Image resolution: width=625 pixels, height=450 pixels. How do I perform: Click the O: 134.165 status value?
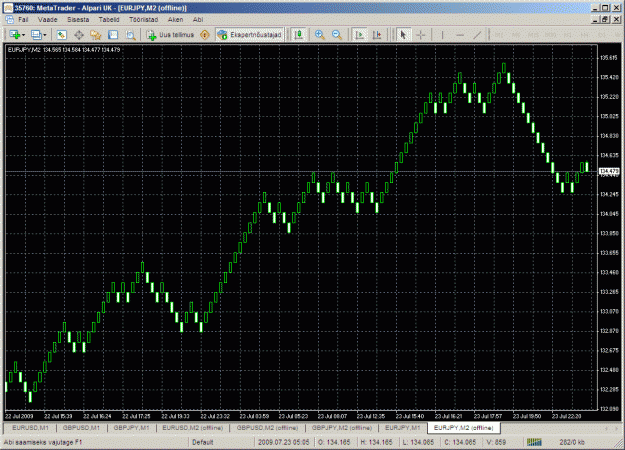coord(334,442)
